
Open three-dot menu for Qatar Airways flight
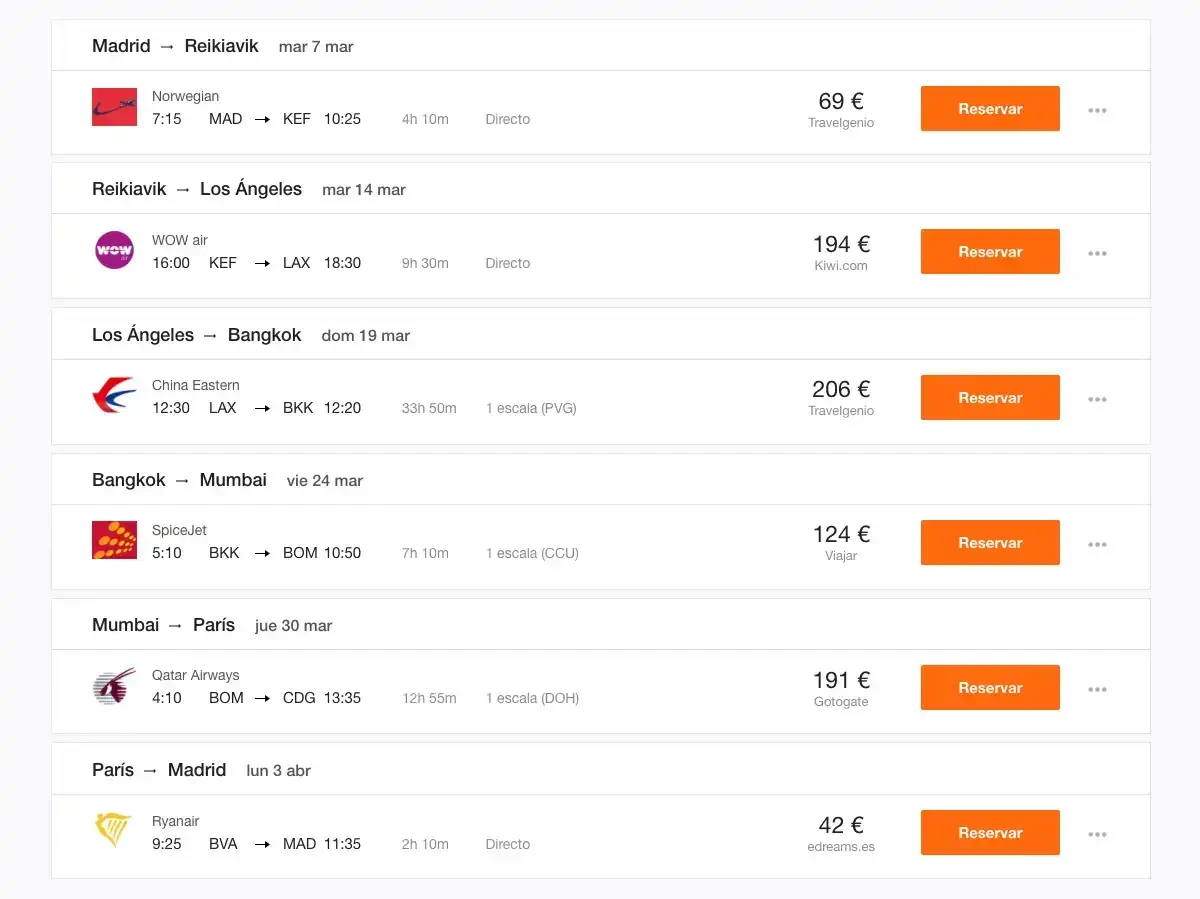1097,689
